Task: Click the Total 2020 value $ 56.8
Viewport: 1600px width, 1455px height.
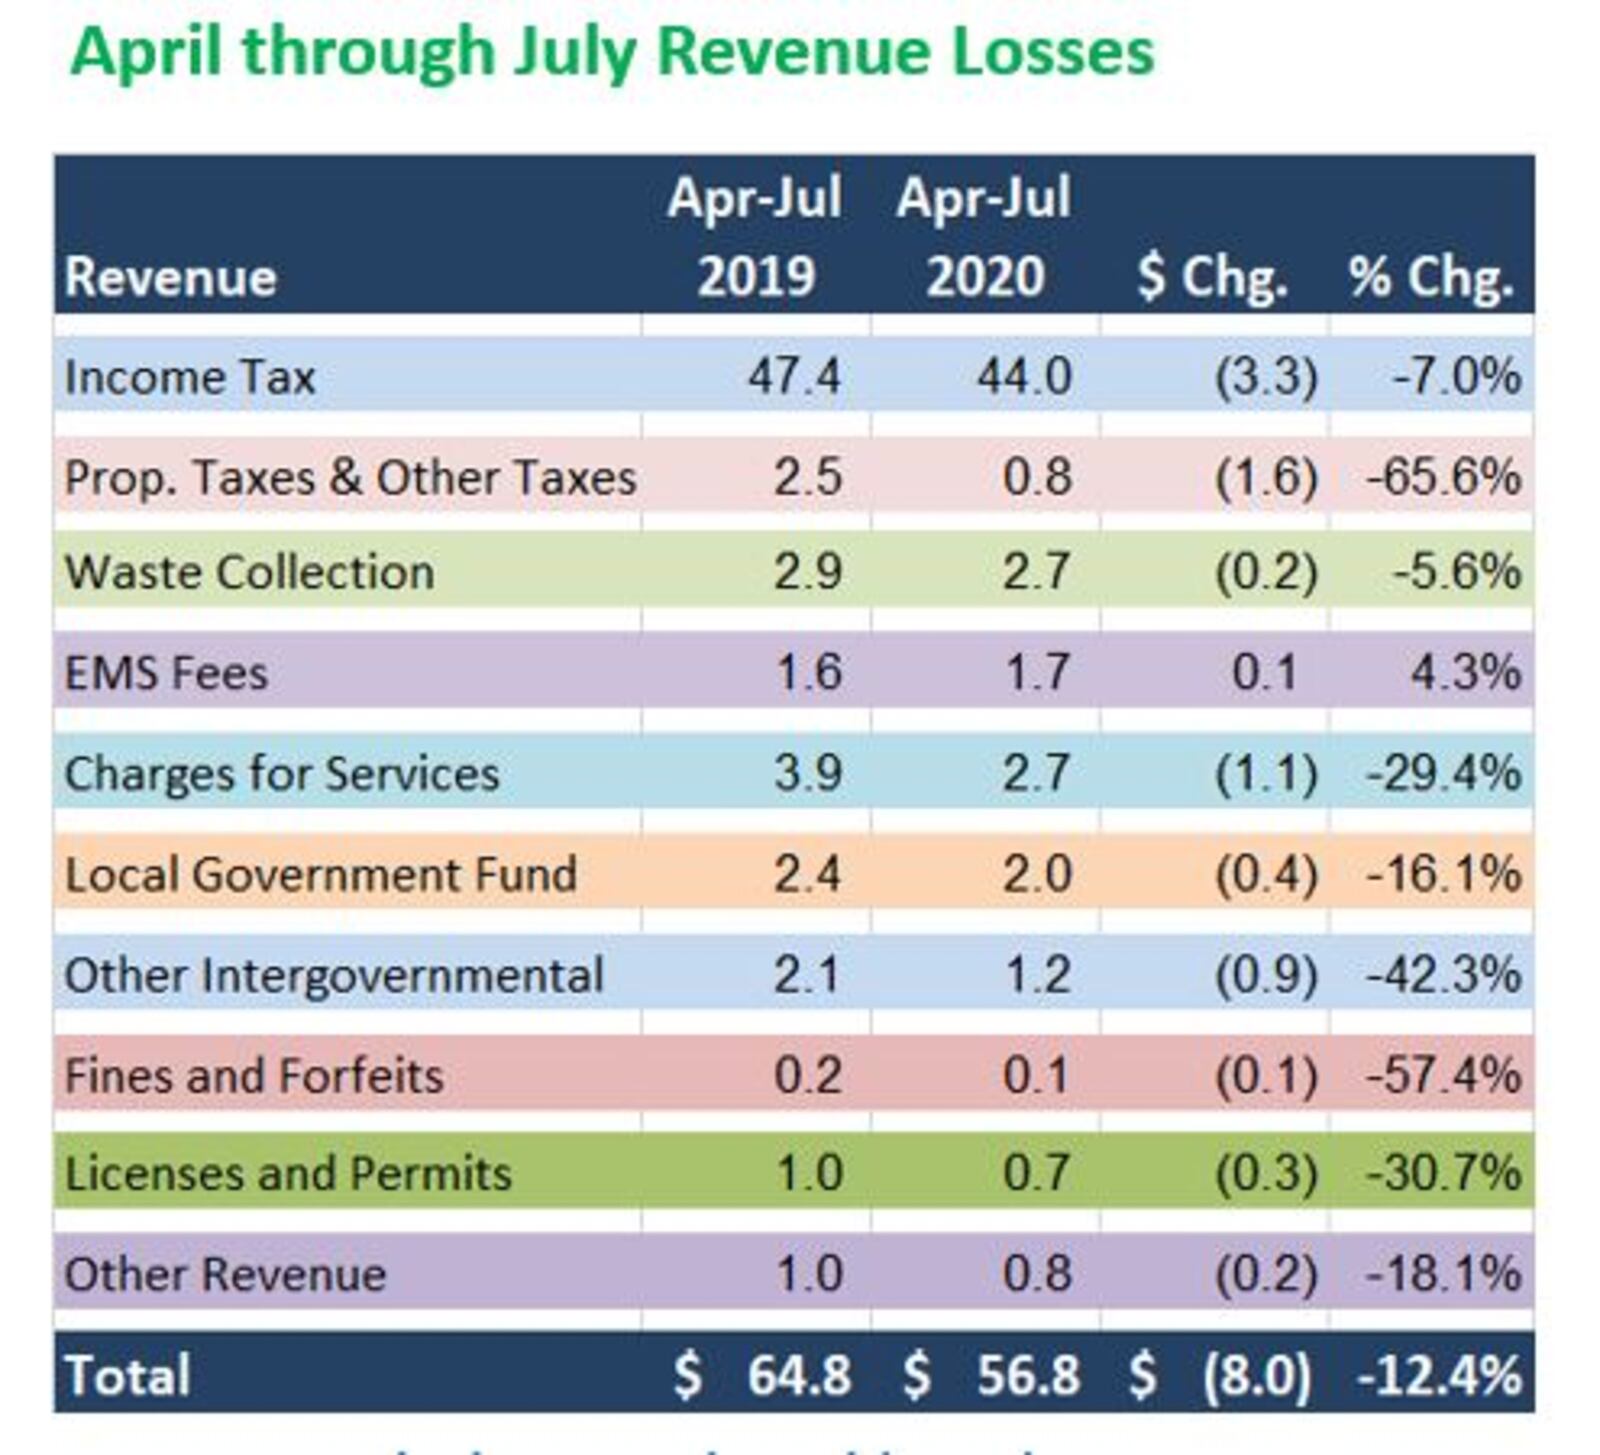Action: pyautogui.click(x=991, y=1375)
